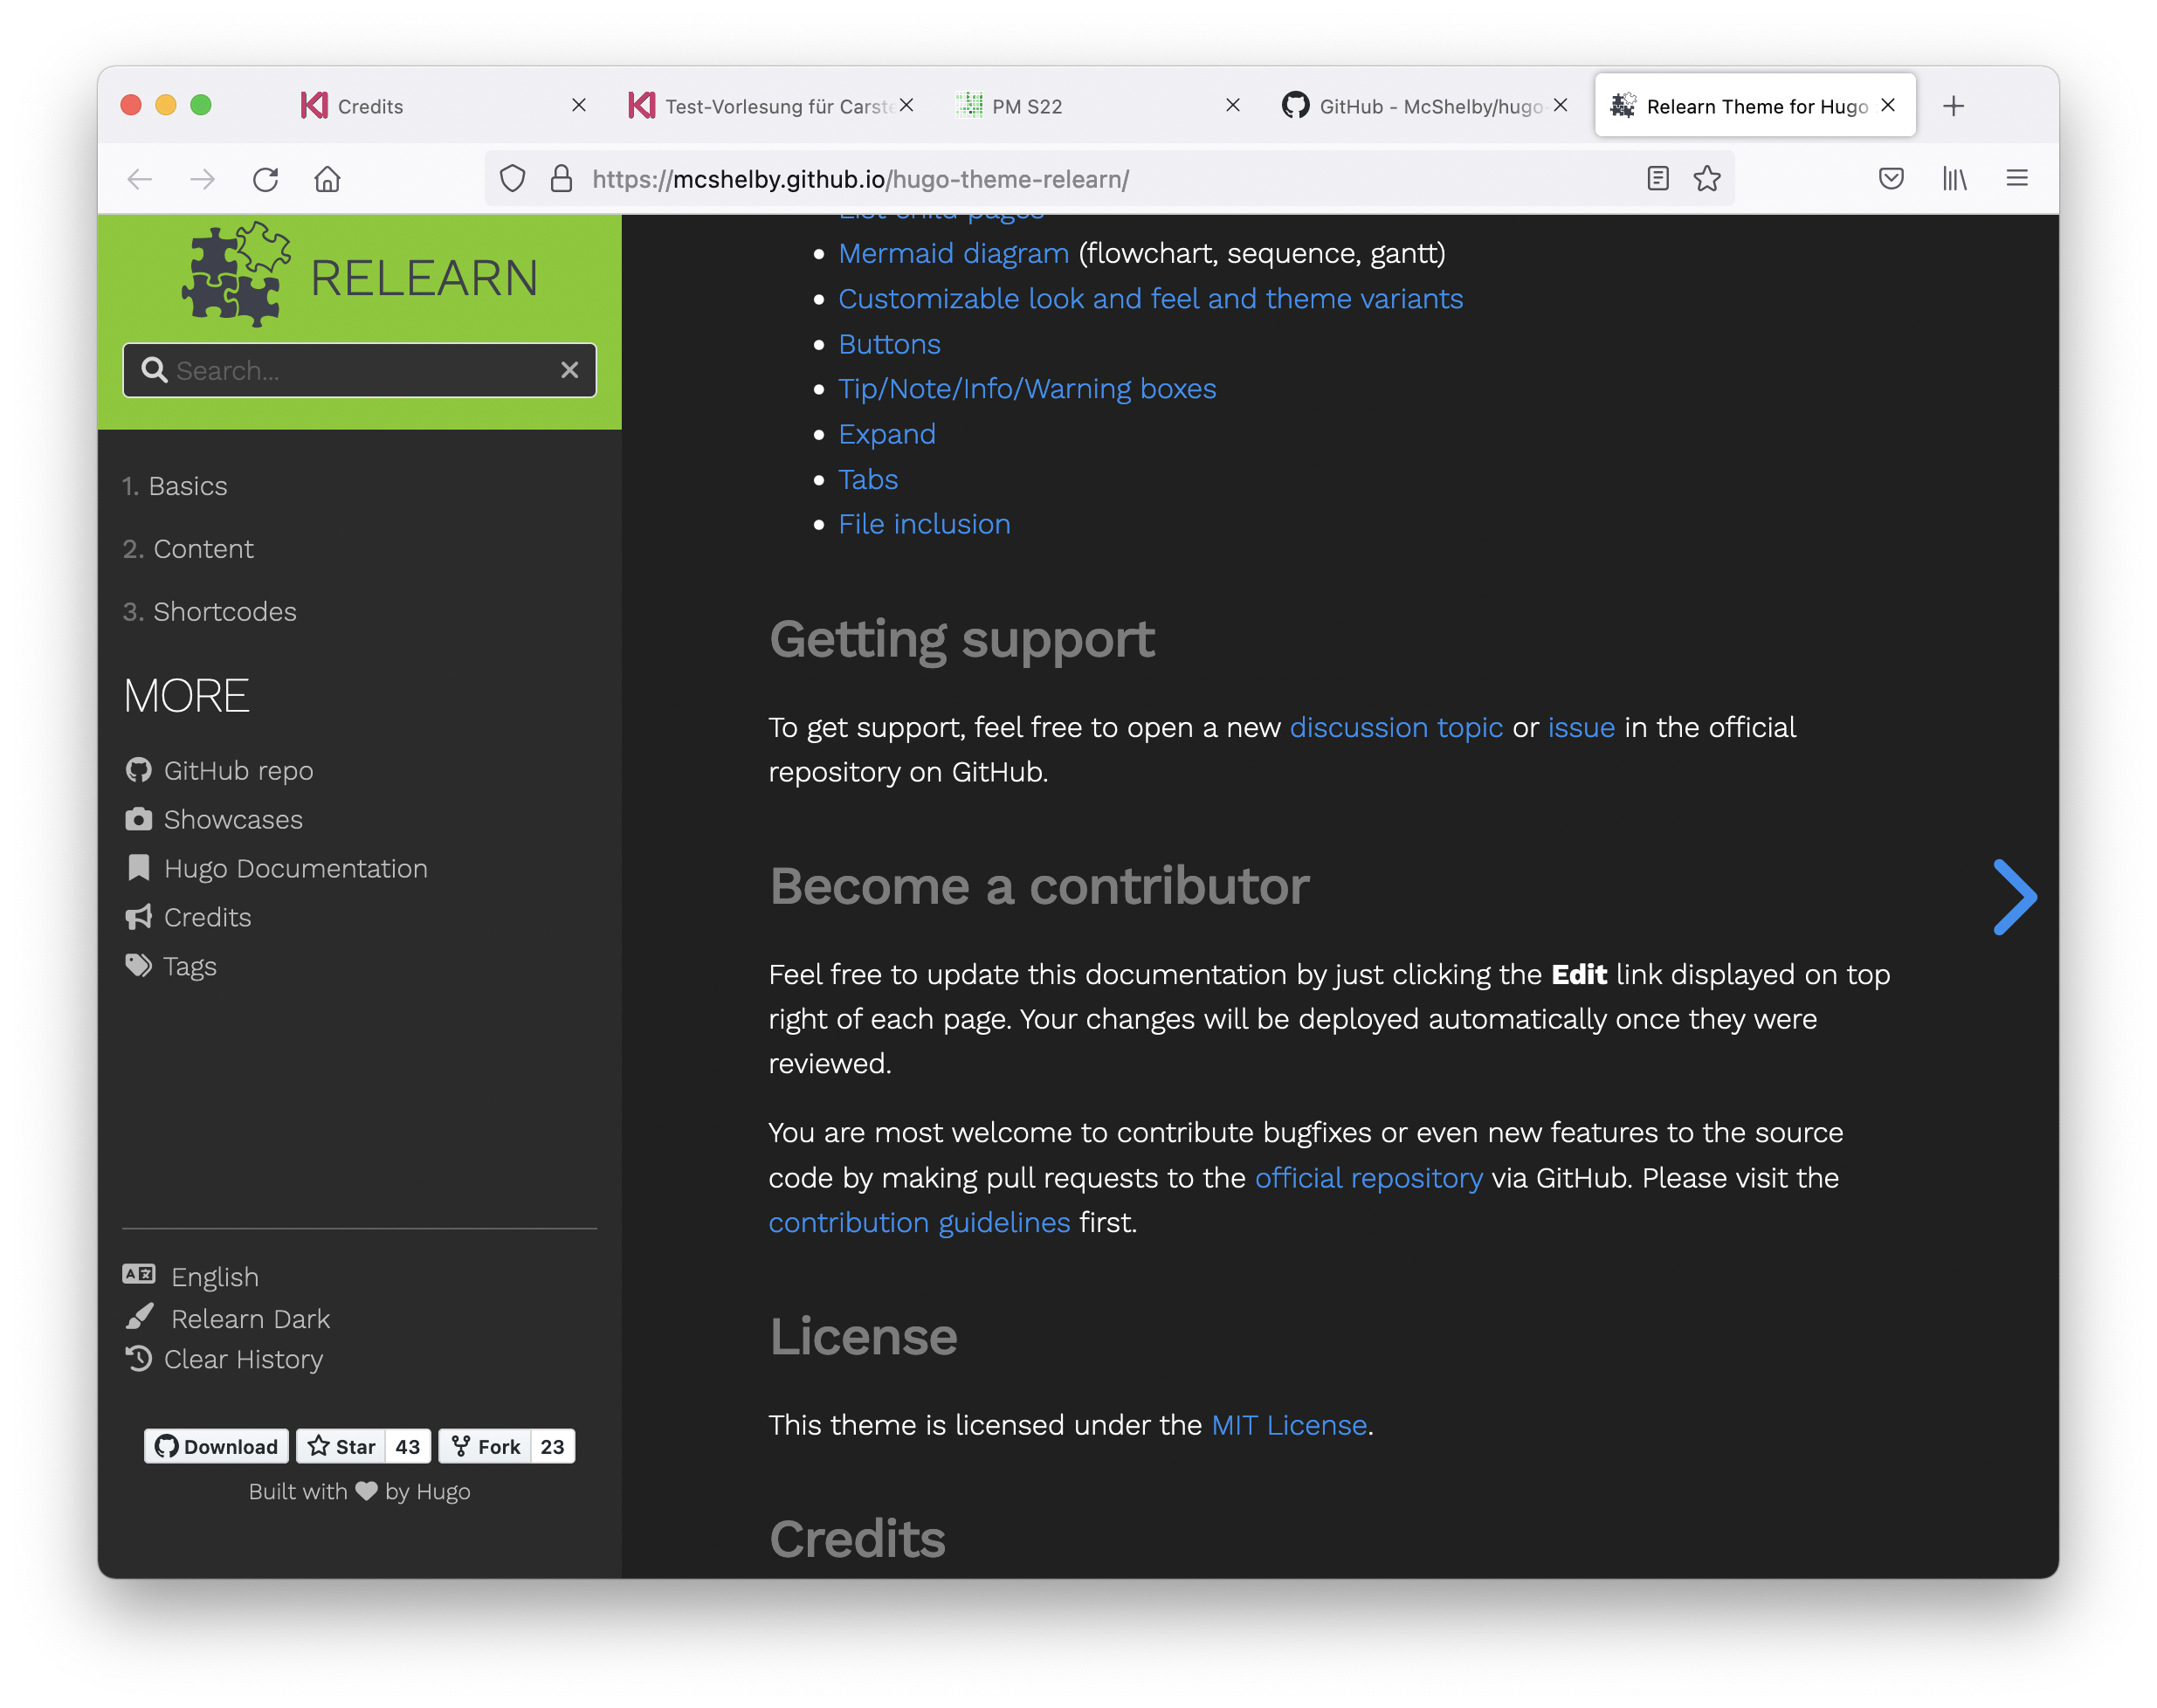Open the Pocket save icon

pyautogui.click(x=1890, y=179)
